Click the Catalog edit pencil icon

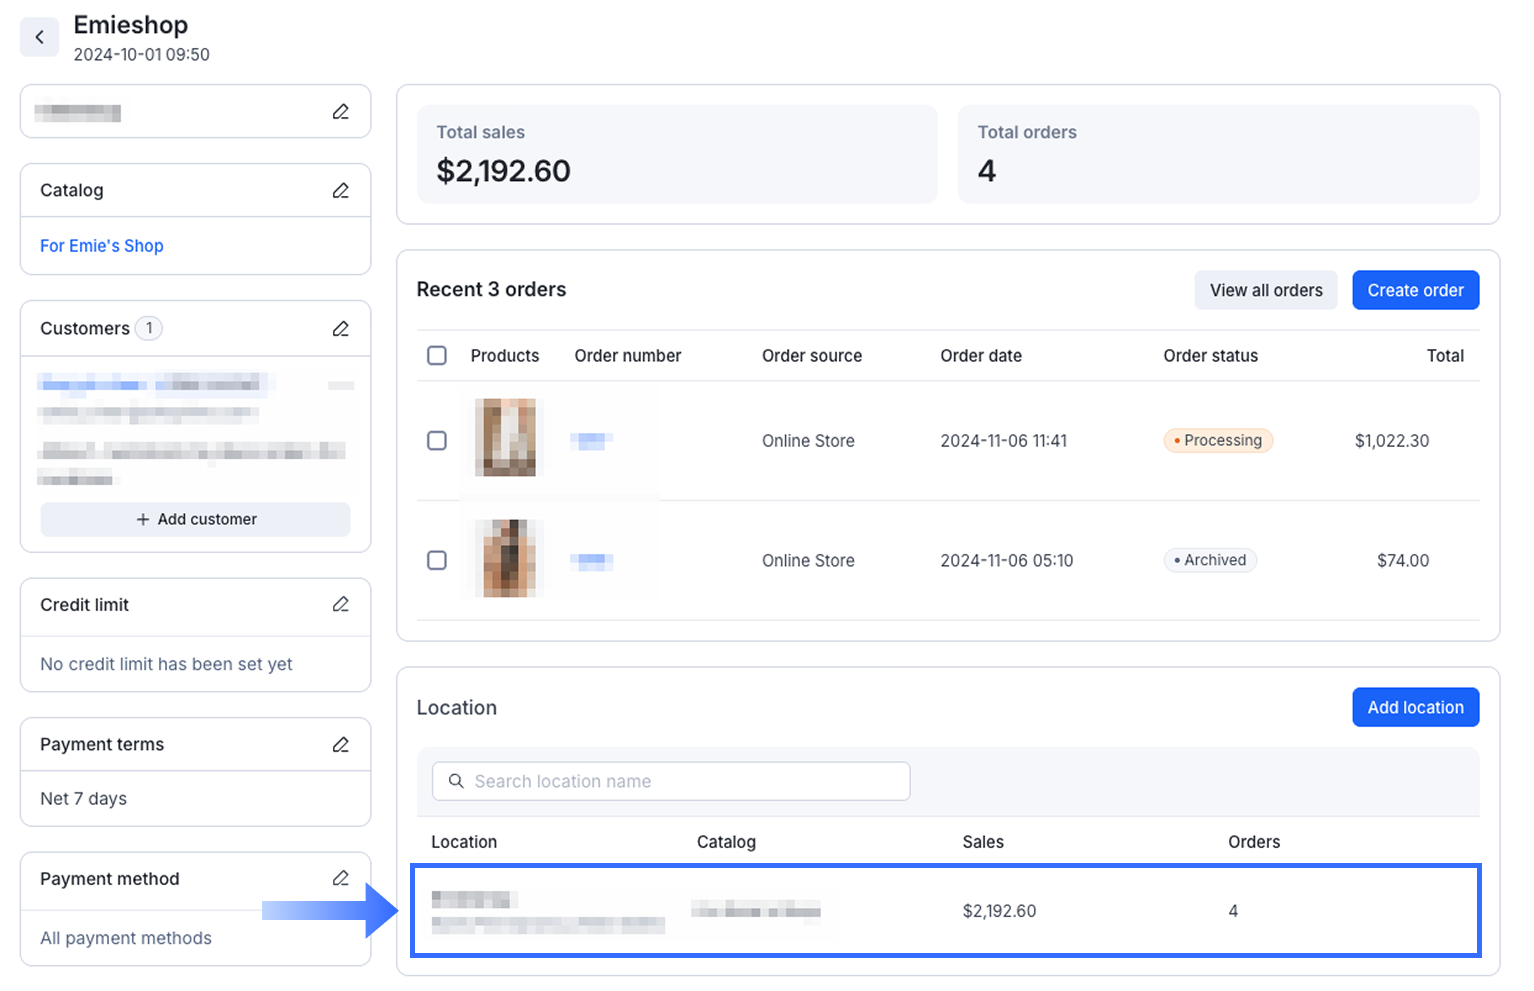[341, 190]
